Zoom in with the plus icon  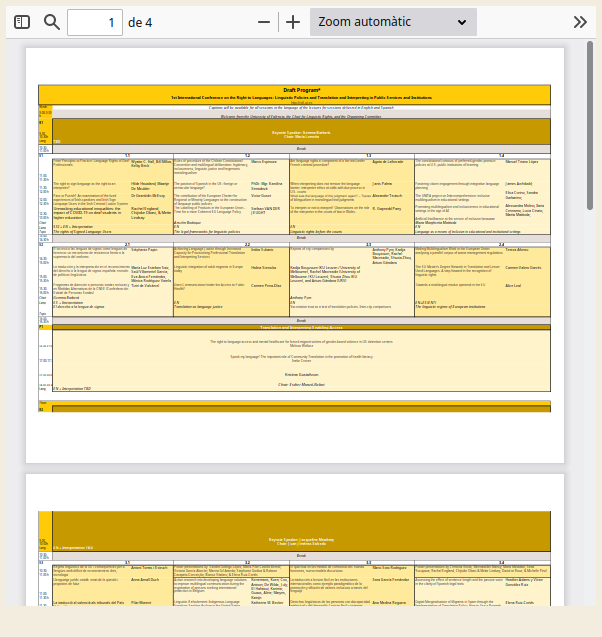click(293, 22)
